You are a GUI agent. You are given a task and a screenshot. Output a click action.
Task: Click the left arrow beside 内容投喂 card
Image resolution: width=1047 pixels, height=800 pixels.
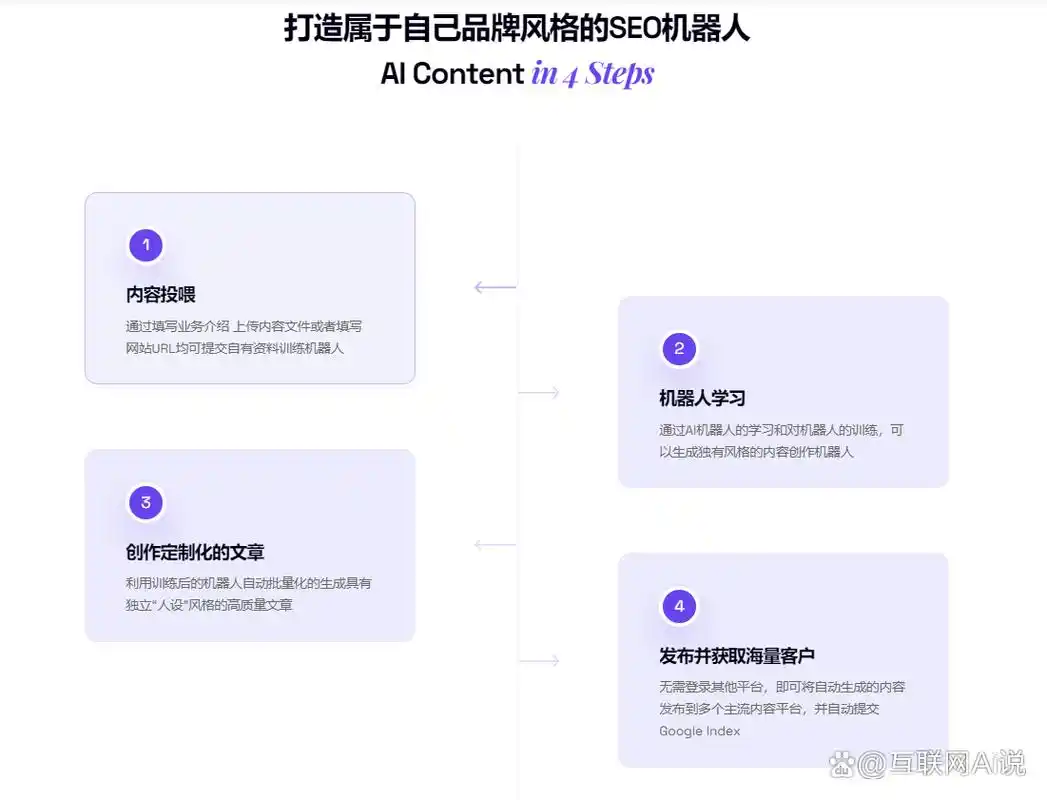pyautogui.click(x=493, y=287)
